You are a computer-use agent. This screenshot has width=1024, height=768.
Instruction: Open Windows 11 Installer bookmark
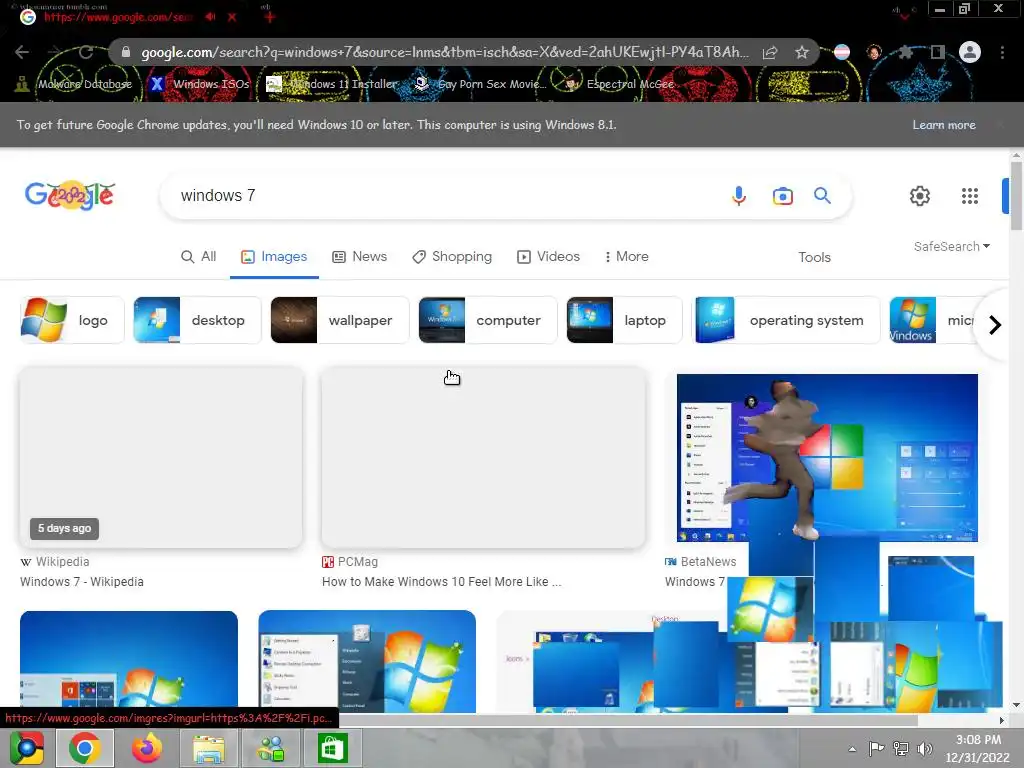pos(332,84)
